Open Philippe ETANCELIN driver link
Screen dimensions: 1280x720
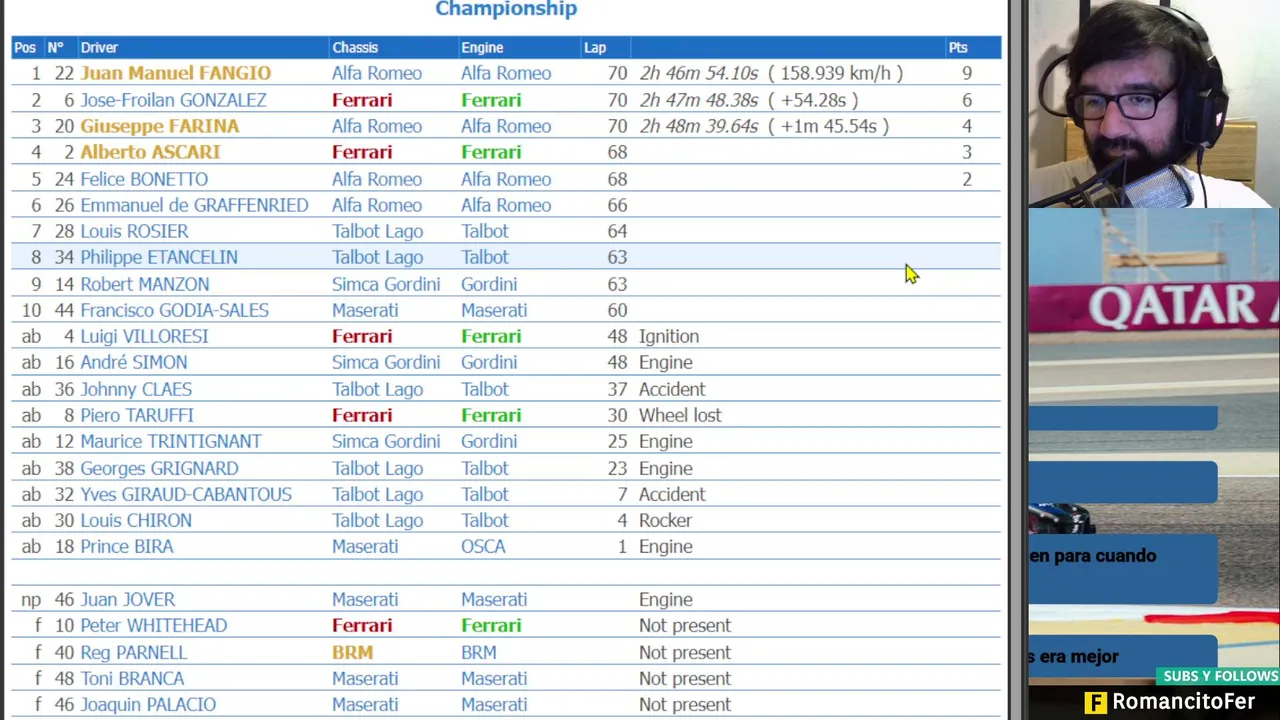[159, 257]
